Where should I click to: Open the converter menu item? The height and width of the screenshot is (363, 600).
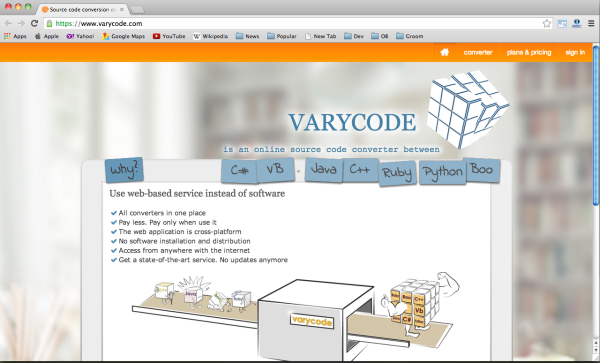click(478, 52)
